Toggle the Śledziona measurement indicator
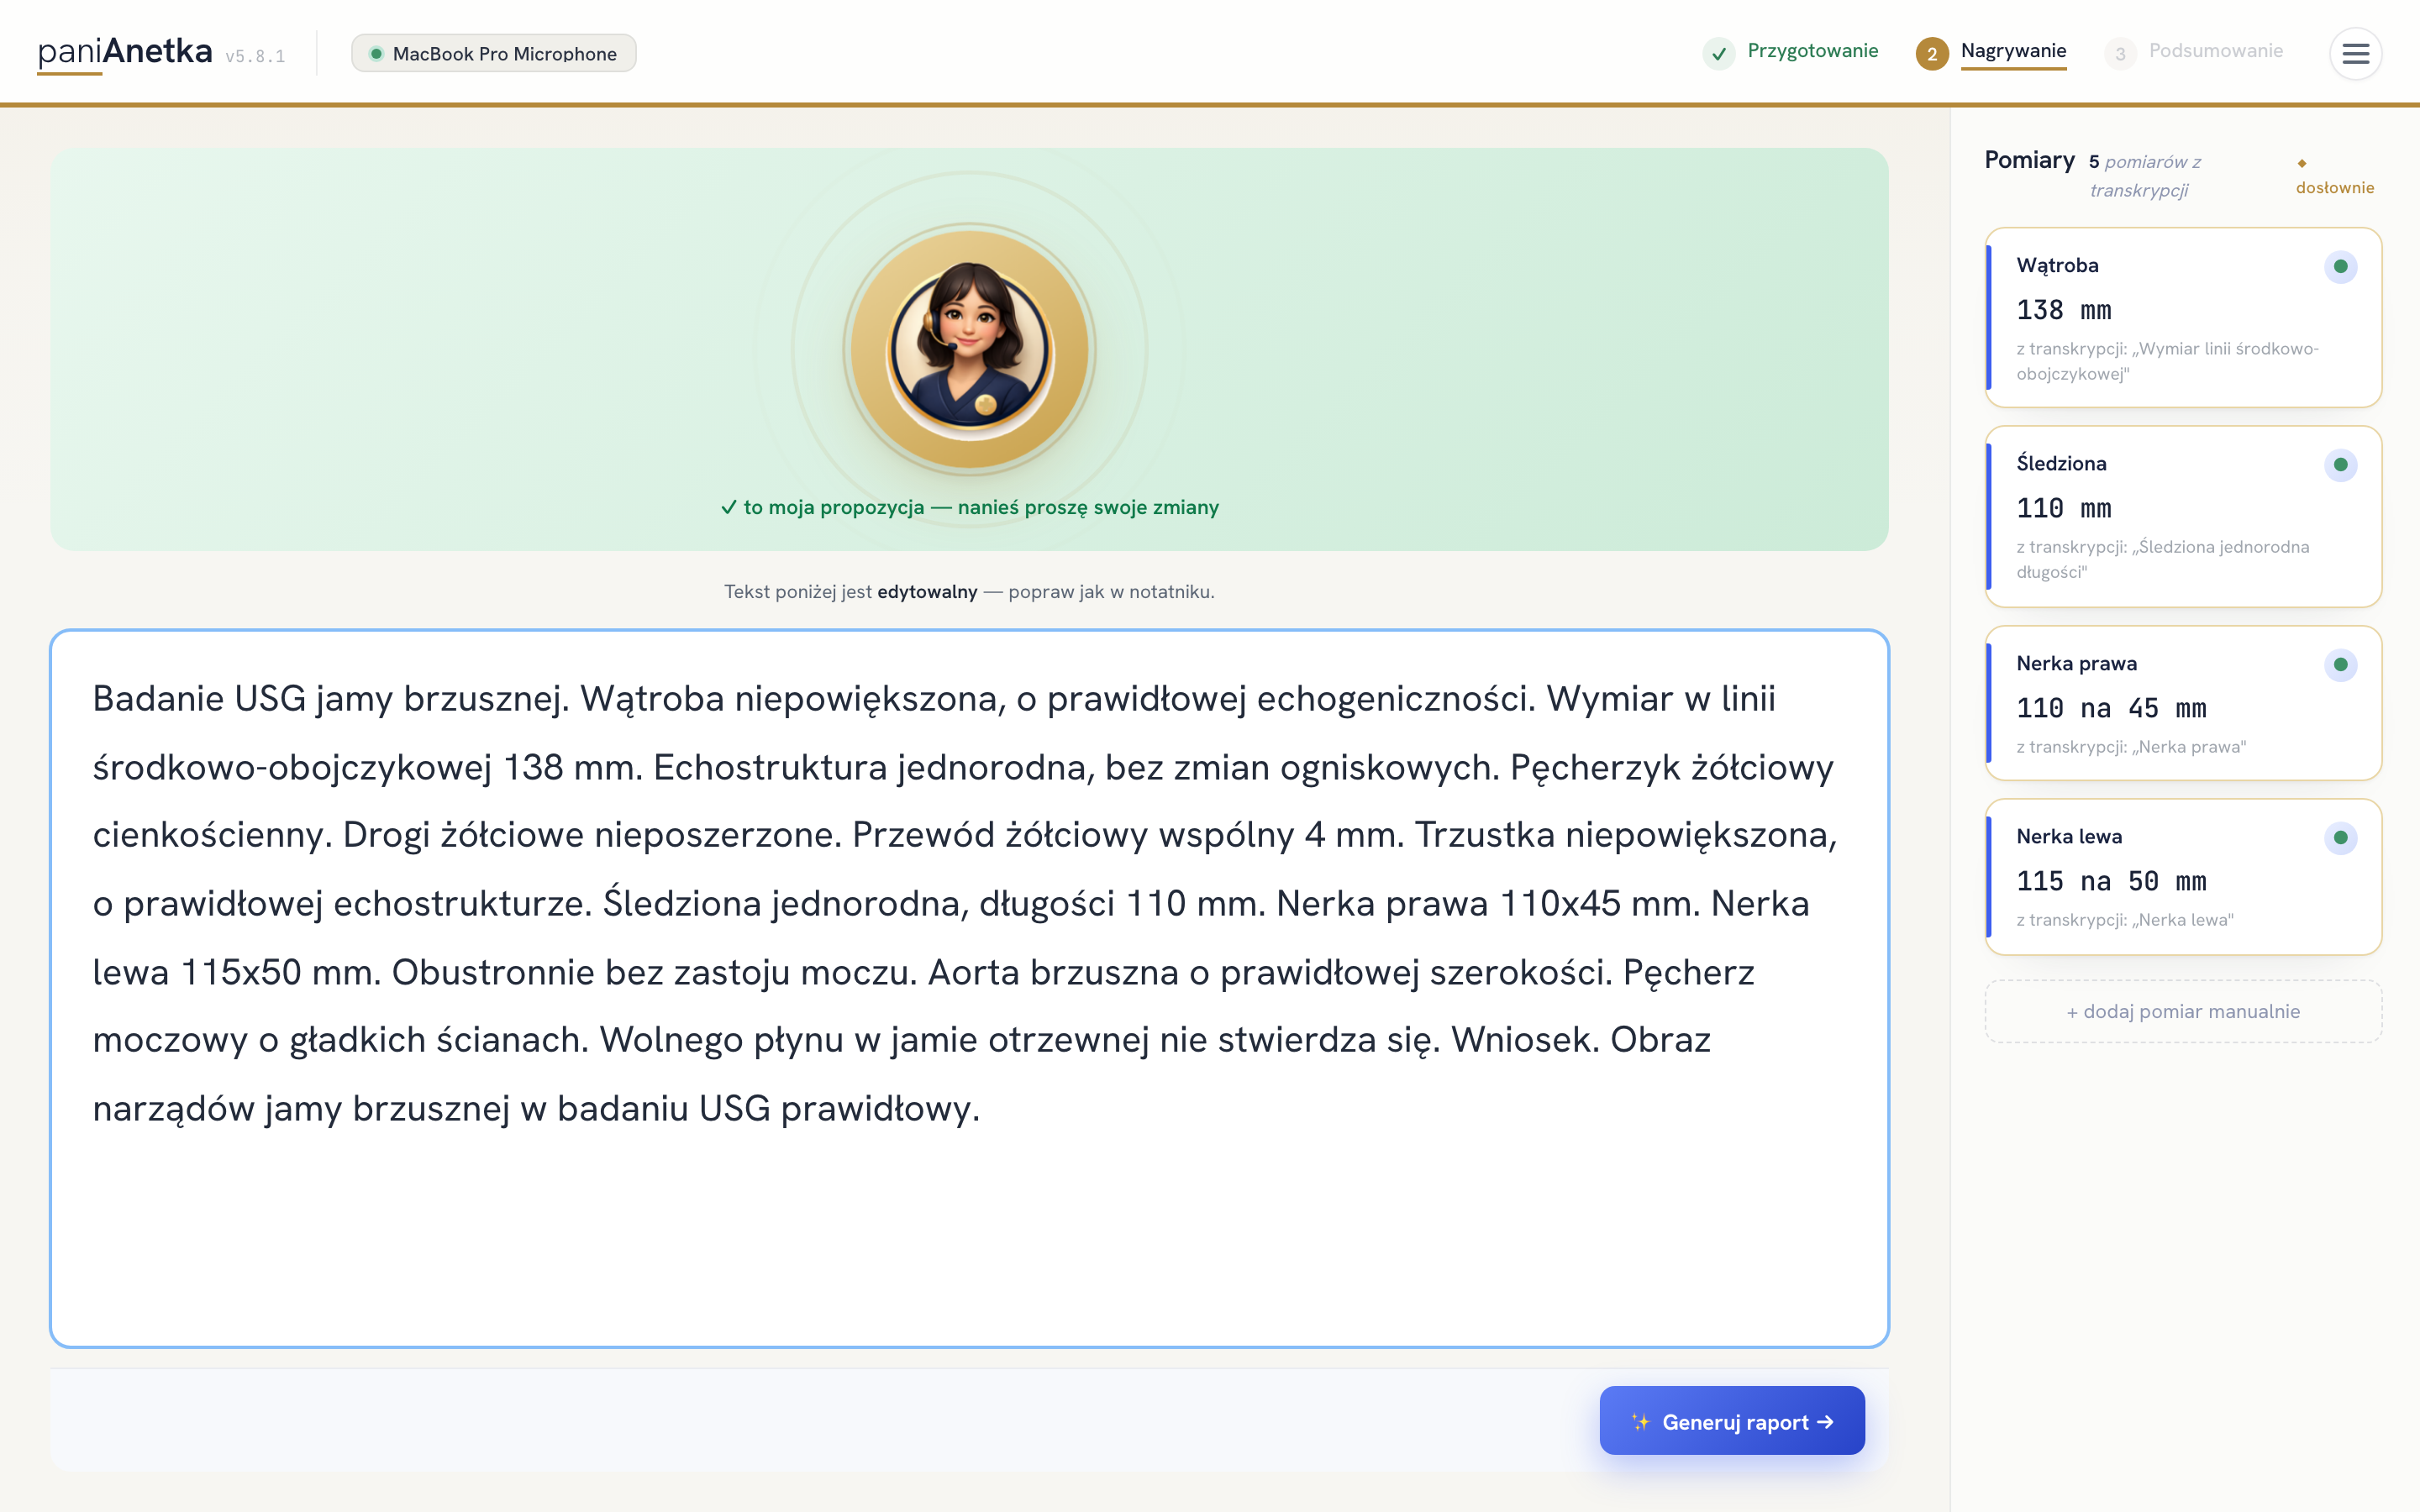Screen dimensions: 2420x1512 (x=2340, y=464)
